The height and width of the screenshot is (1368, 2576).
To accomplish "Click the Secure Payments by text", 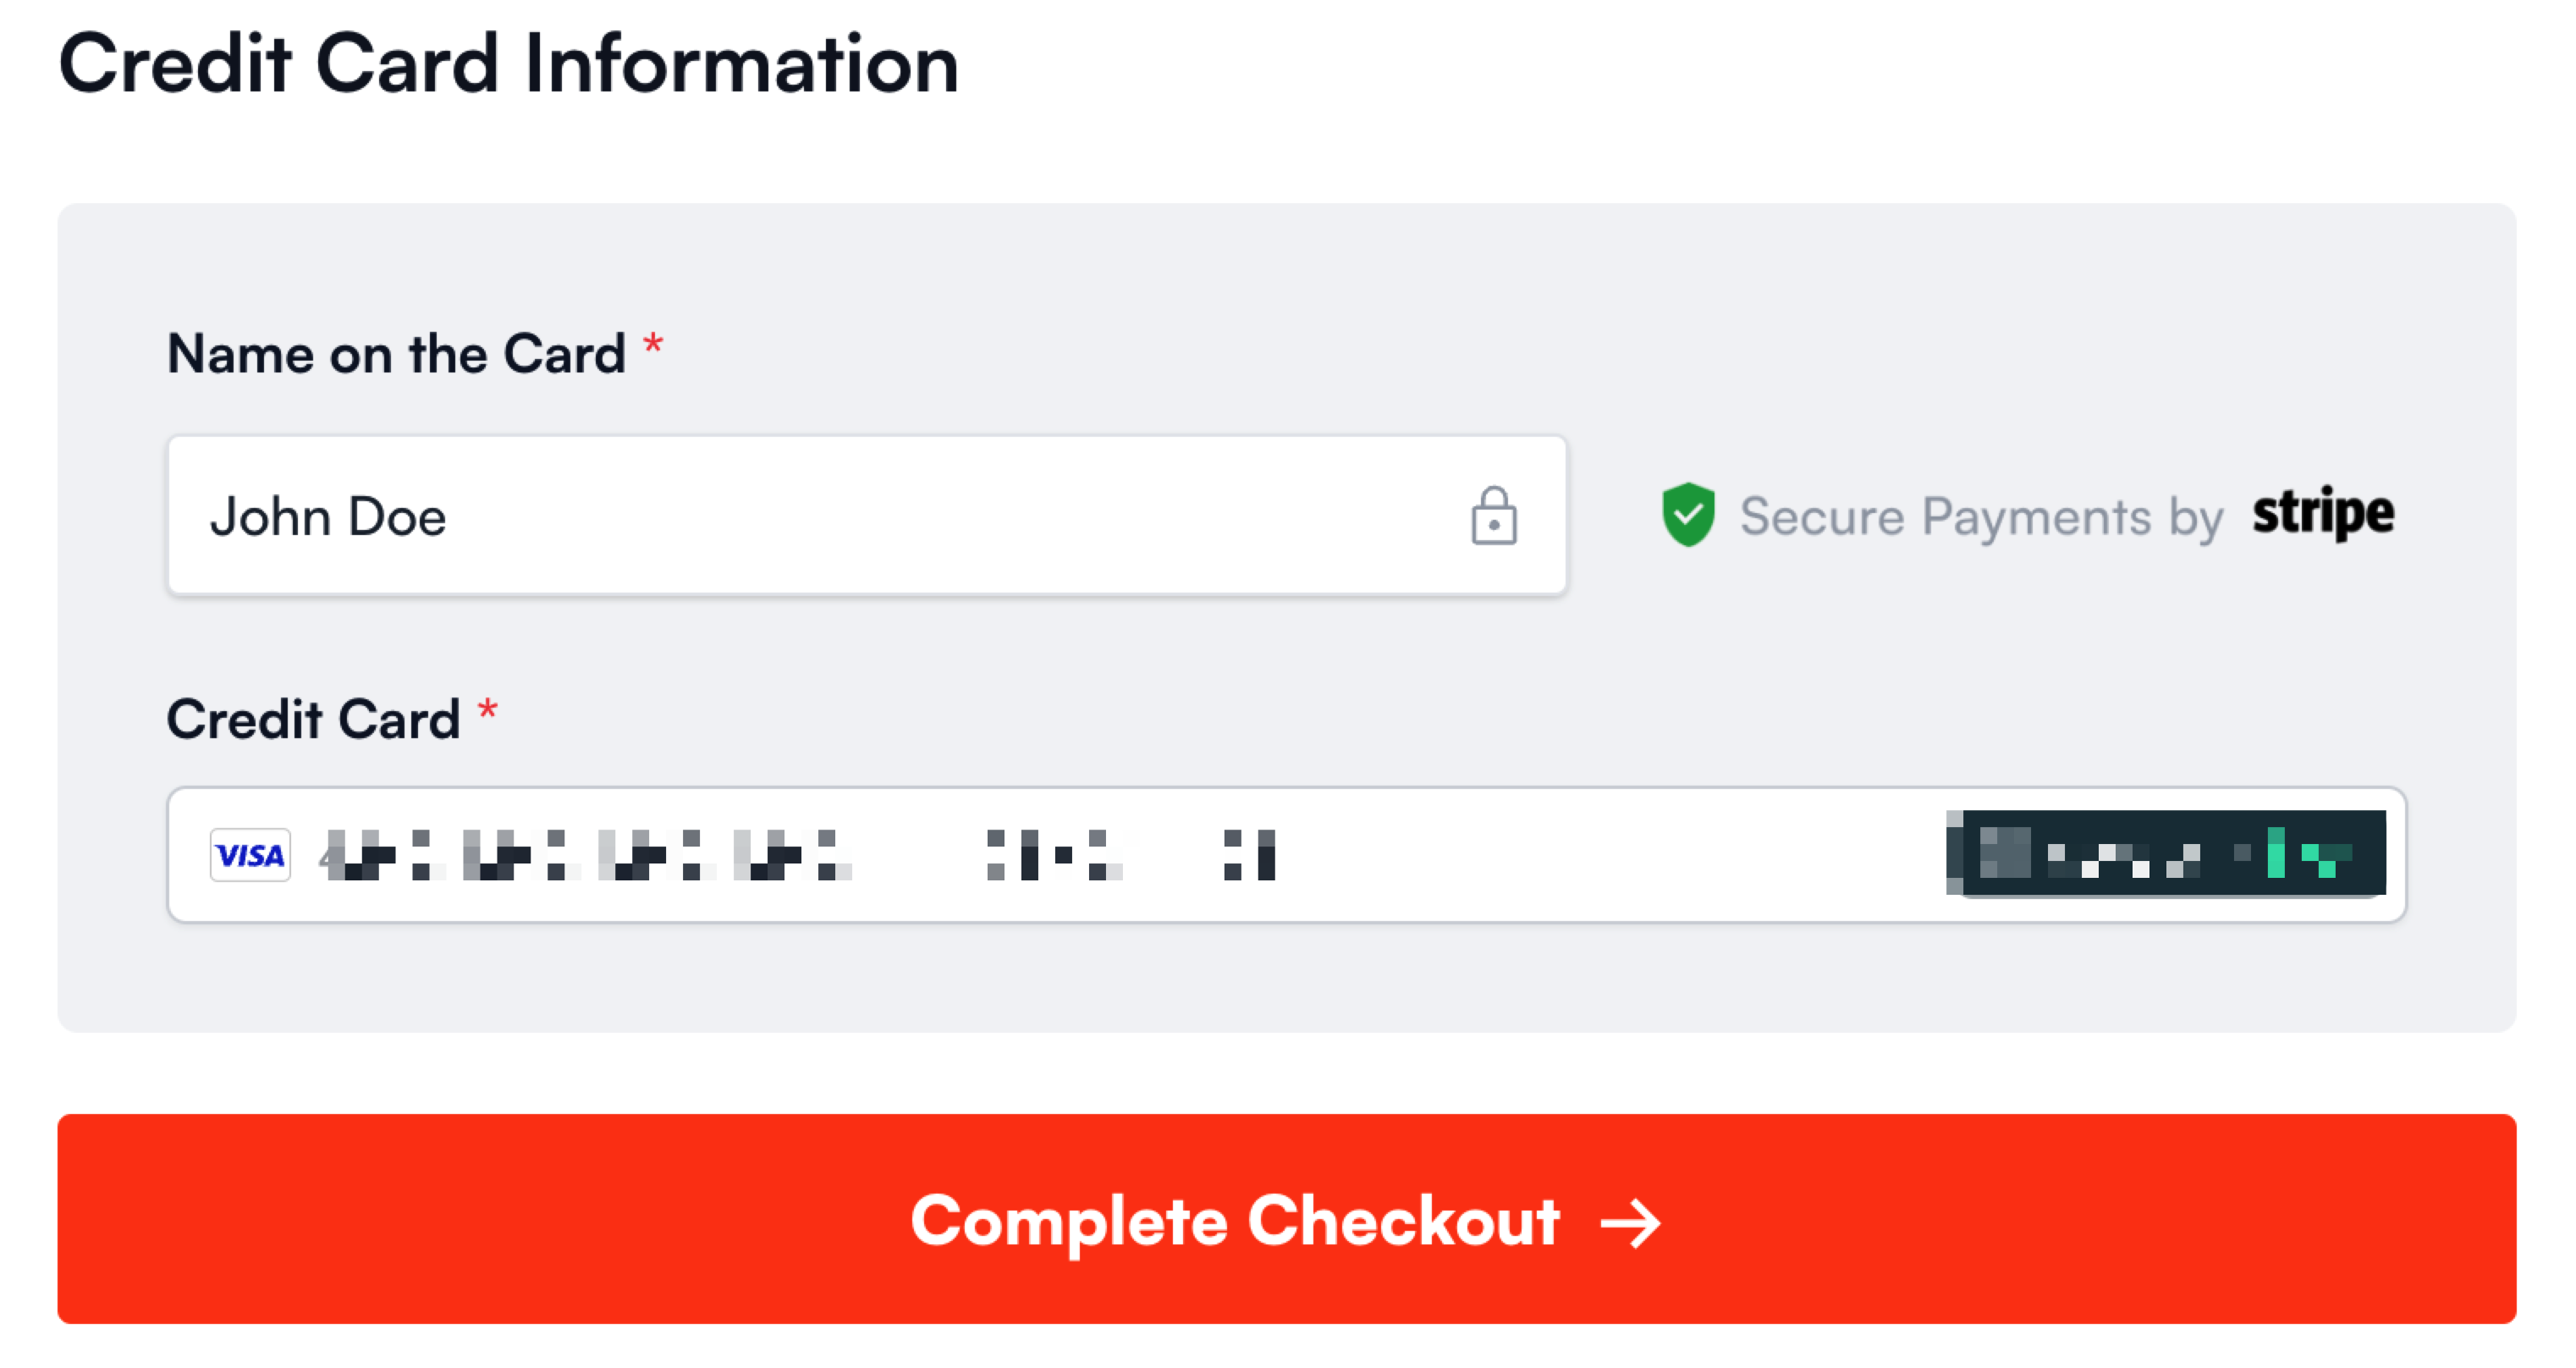I will pyautogui.click(x=1981, y=517).
